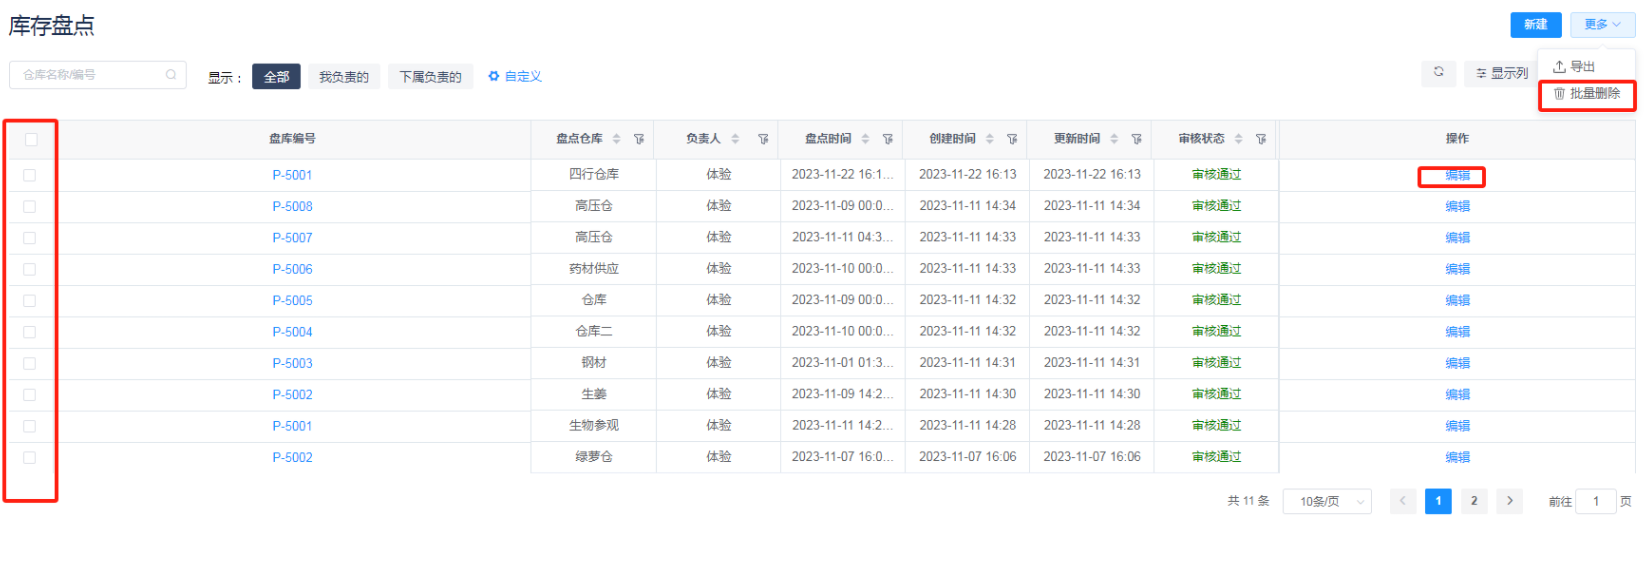Open the 更多 dropdown button
The image size is (1645, 568).
1602,25
